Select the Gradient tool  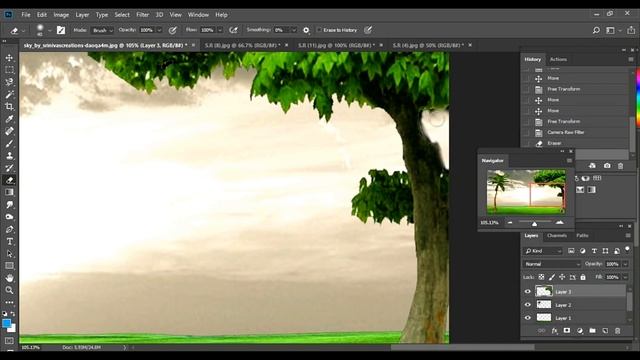9,192
